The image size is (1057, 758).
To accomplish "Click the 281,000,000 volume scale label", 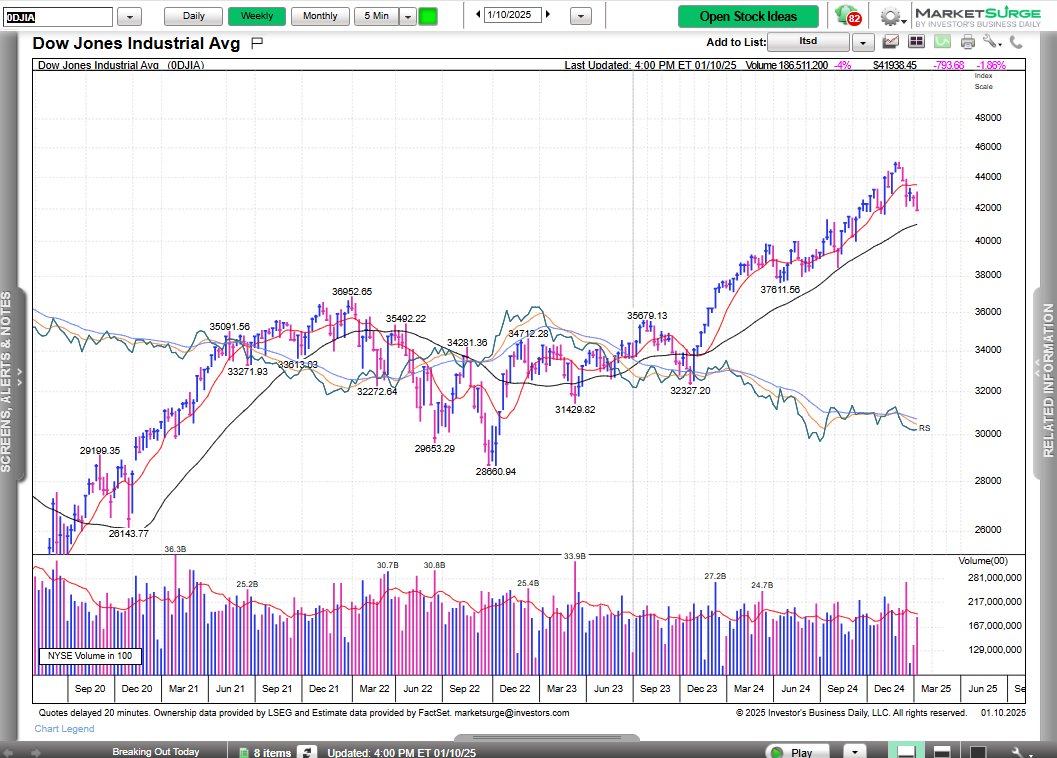I will (995, 577).
